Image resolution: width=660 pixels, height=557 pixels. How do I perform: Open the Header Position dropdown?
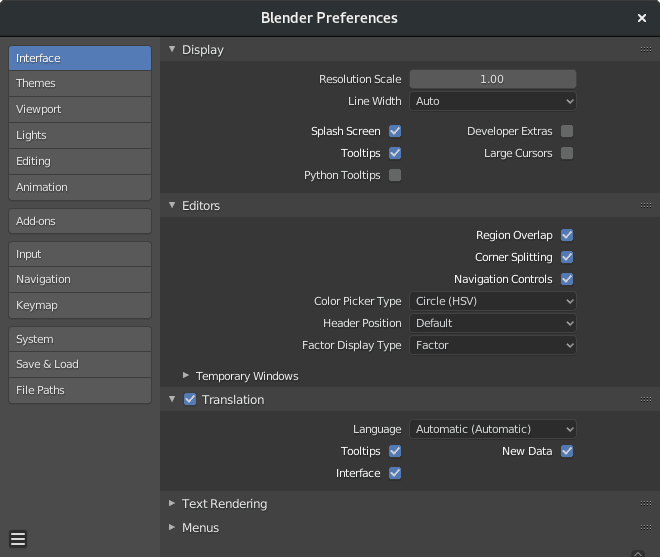point(492,323)
